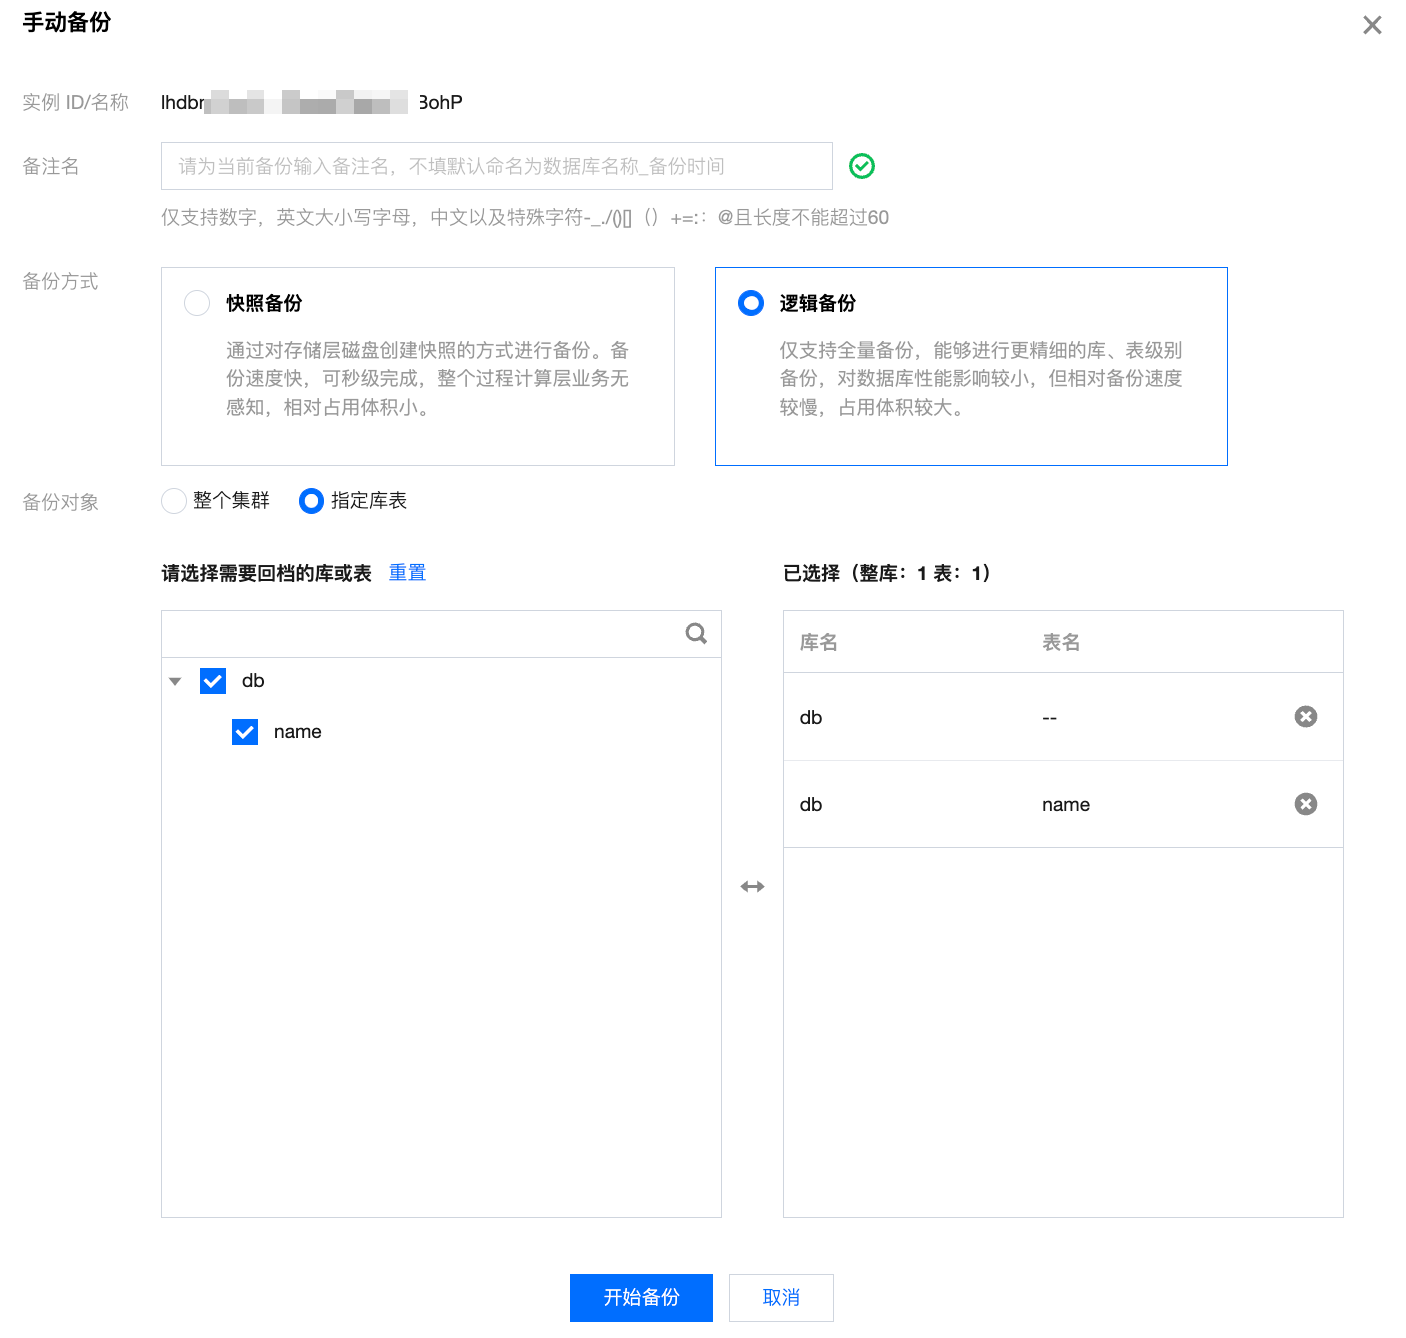Click the double-arrow transfer icon
This screenshot has width=1406, height=1338.
click(x=752, y=886)
